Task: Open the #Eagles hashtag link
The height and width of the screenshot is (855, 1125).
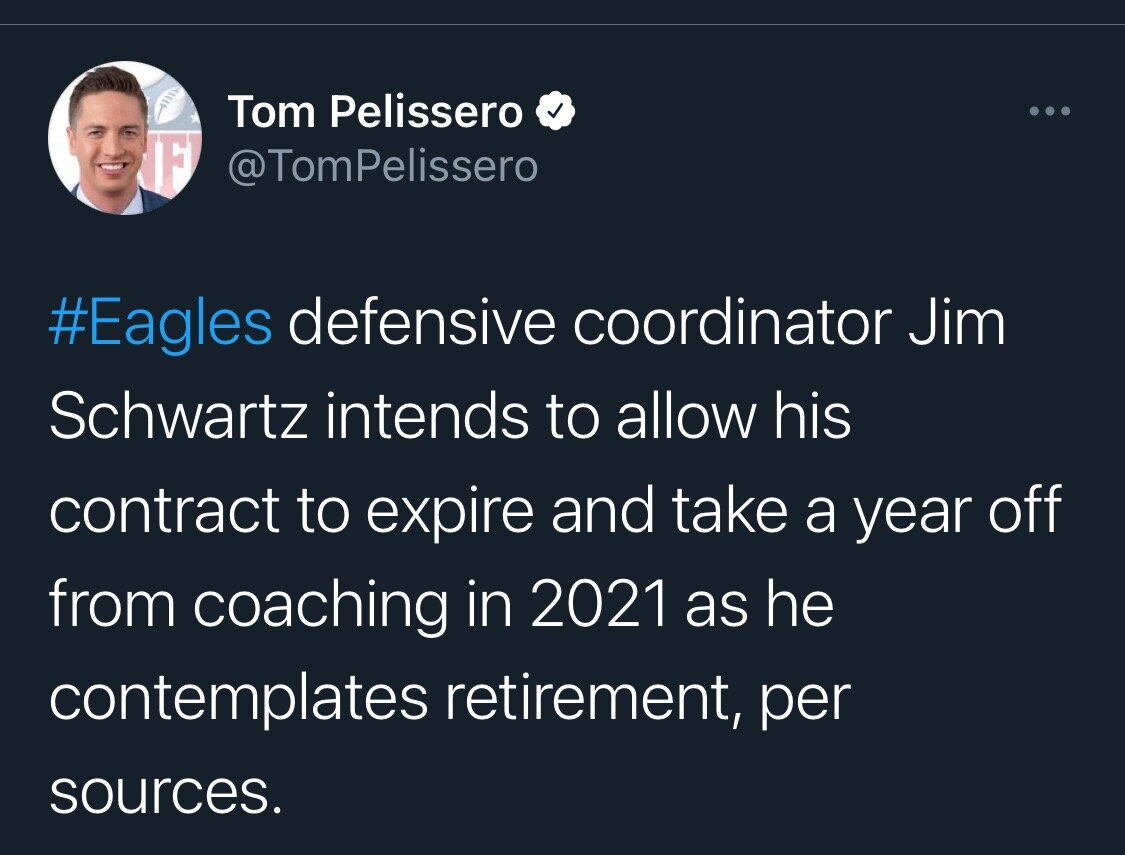Action: click(x=160, y=325)
